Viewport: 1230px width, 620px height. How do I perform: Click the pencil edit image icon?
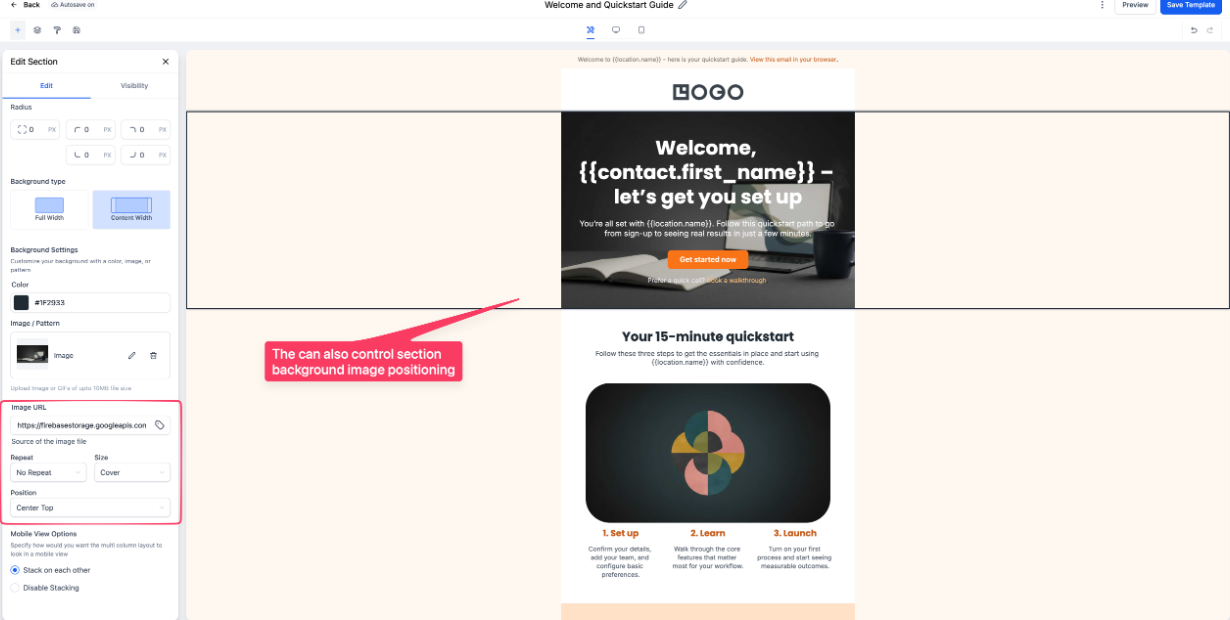point(131,355)
